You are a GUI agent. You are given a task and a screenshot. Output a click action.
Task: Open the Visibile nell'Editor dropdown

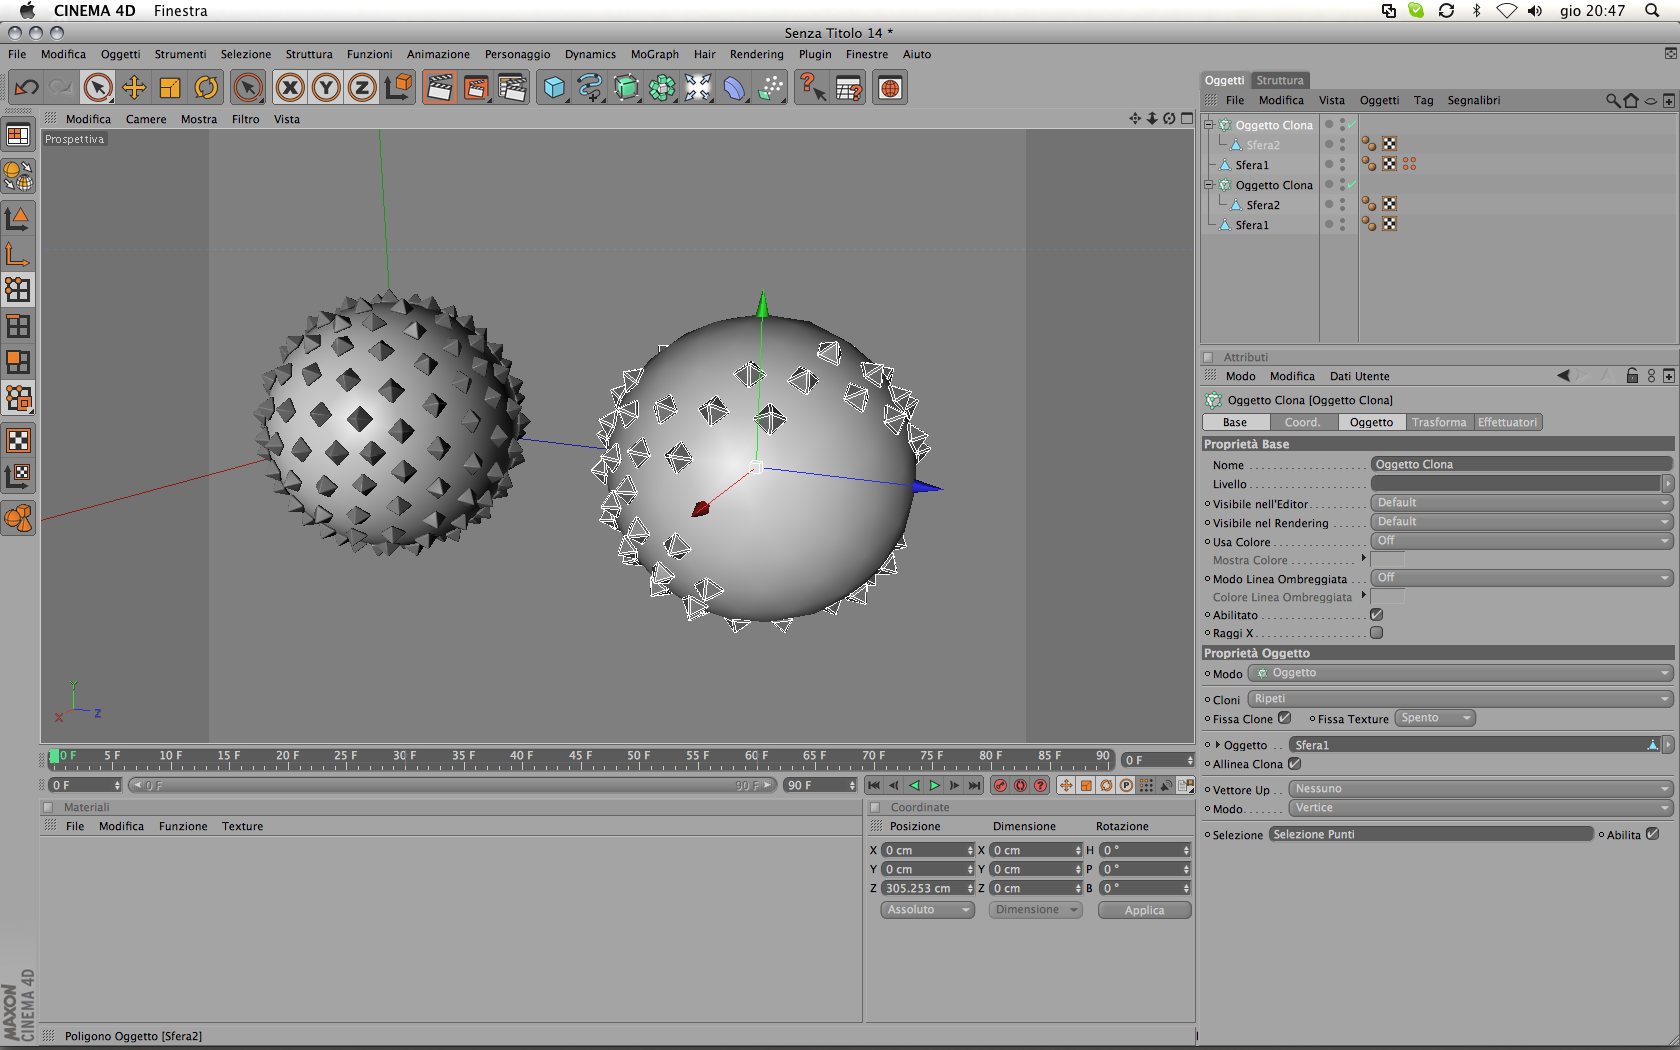point(1520,503)
